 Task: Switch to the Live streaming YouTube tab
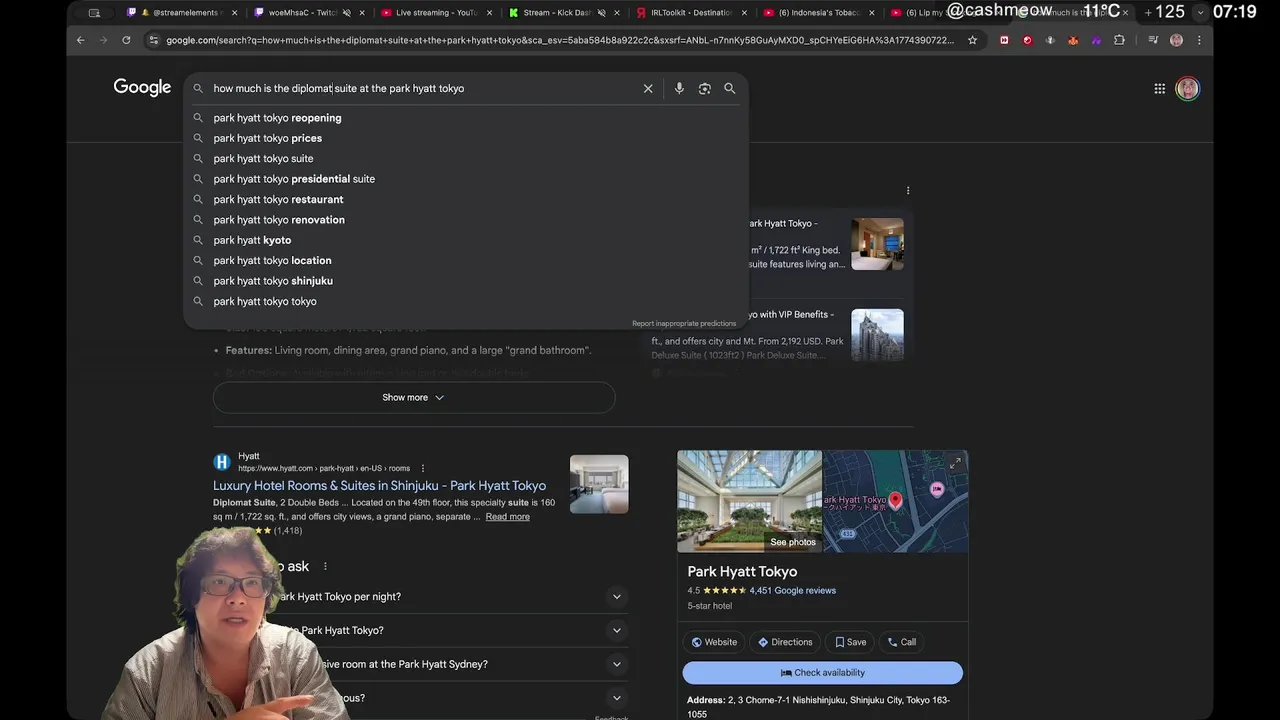pos(435,13)
